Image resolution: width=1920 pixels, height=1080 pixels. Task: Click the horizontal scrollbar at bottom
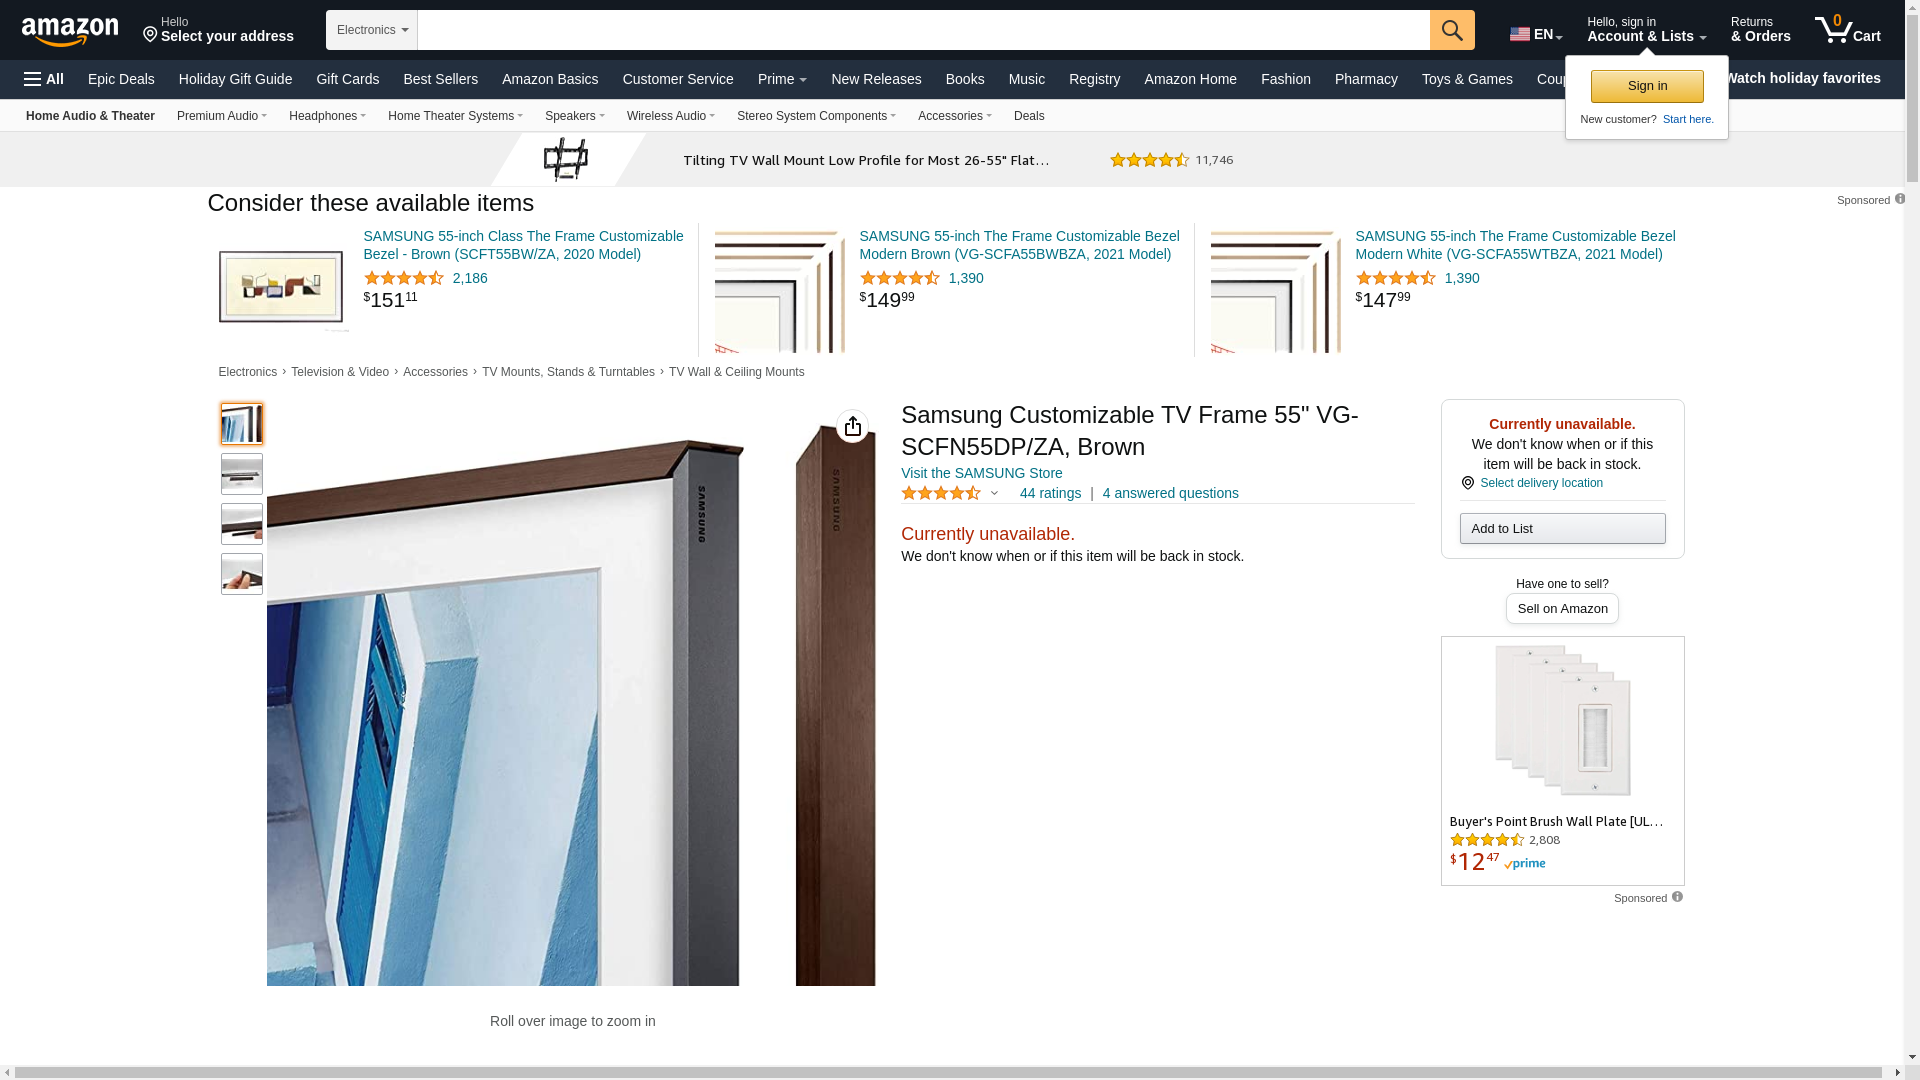coord(952,1073)
